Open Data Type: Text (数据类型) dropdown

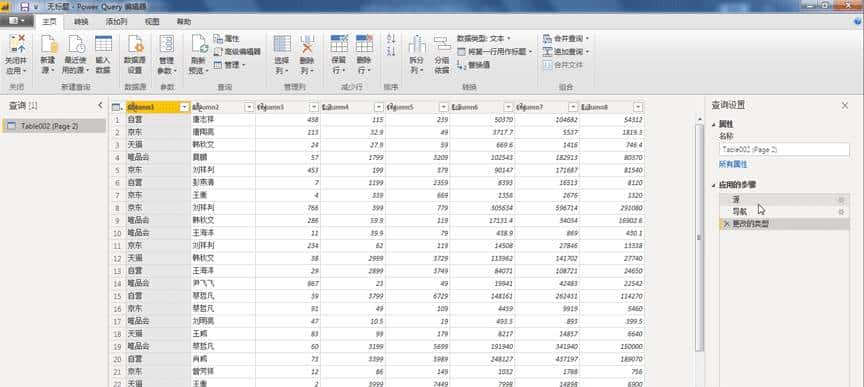tap(484, 39)
